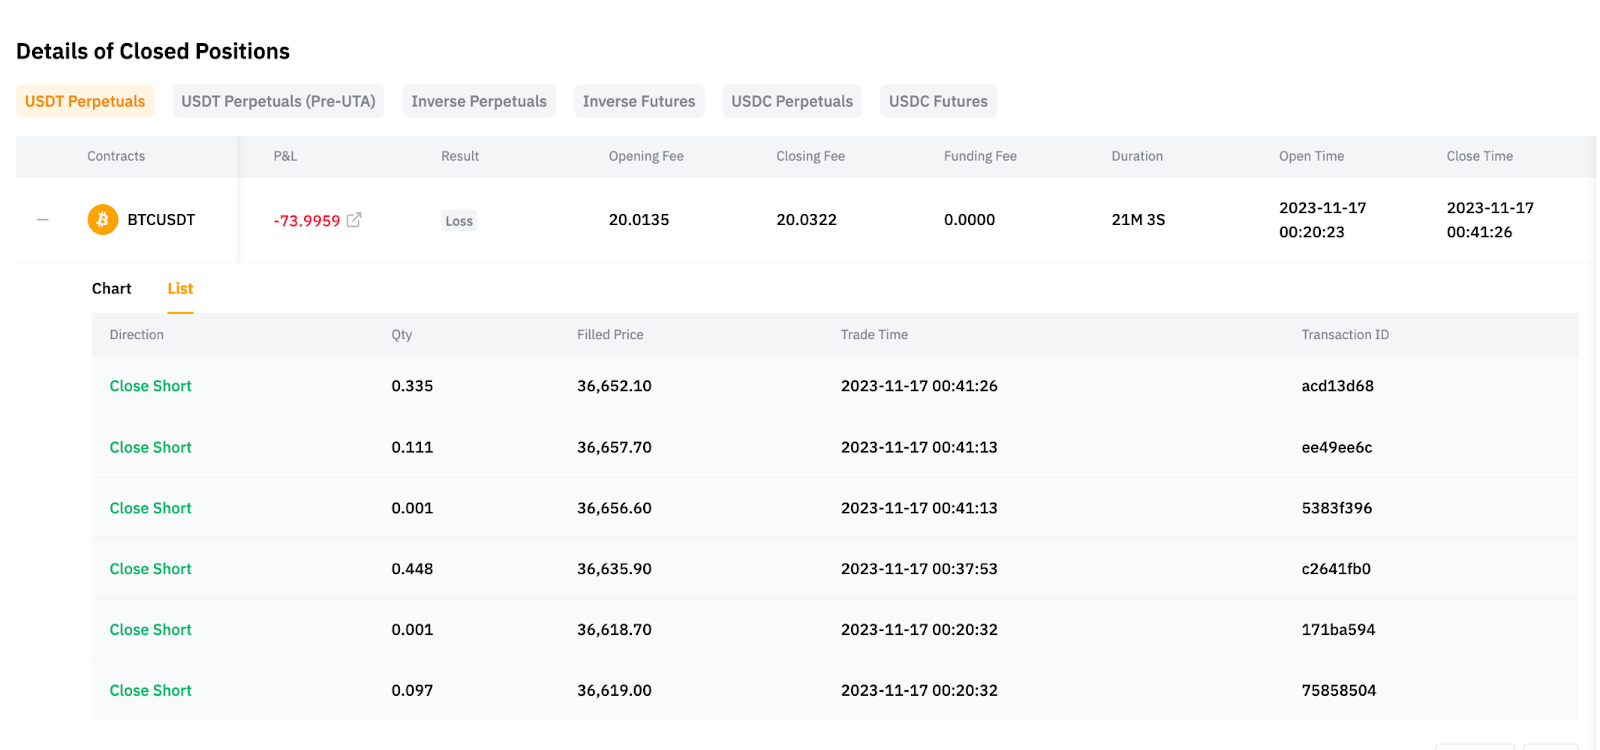Click the -73.9959 P&L value
1600x750 pixels.
tap(307, 221)
